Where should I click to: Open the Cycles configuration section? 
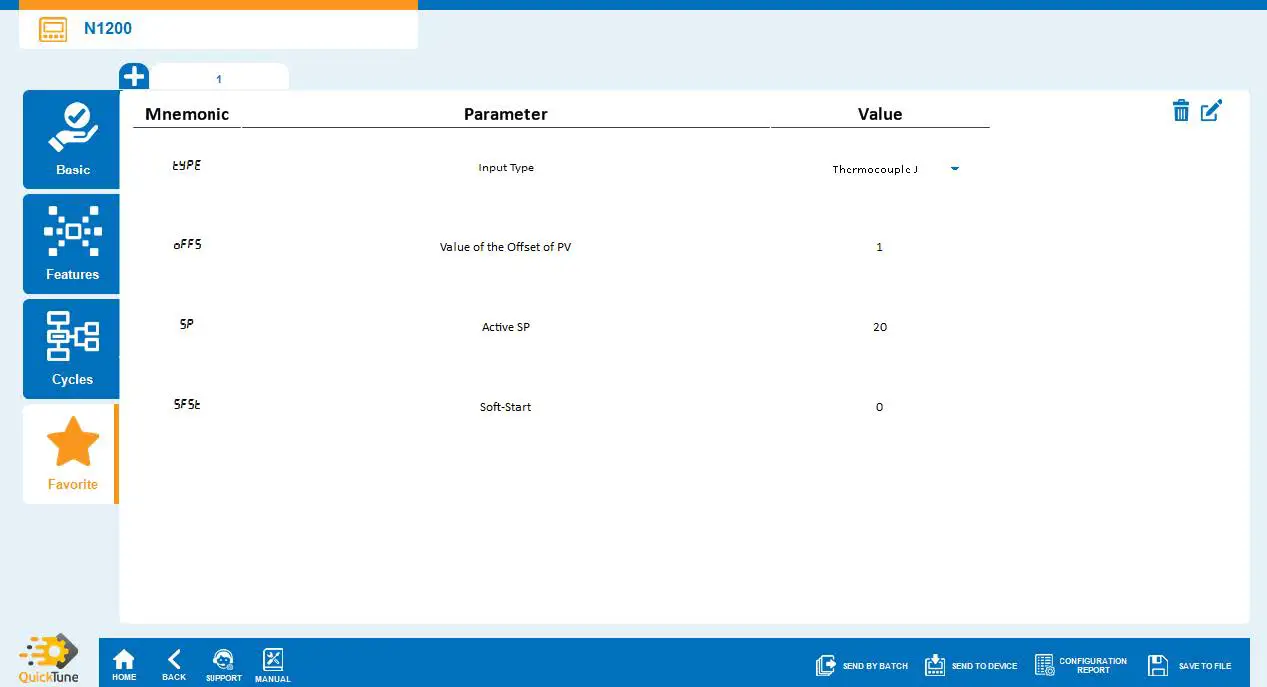(x=71, y=348)
